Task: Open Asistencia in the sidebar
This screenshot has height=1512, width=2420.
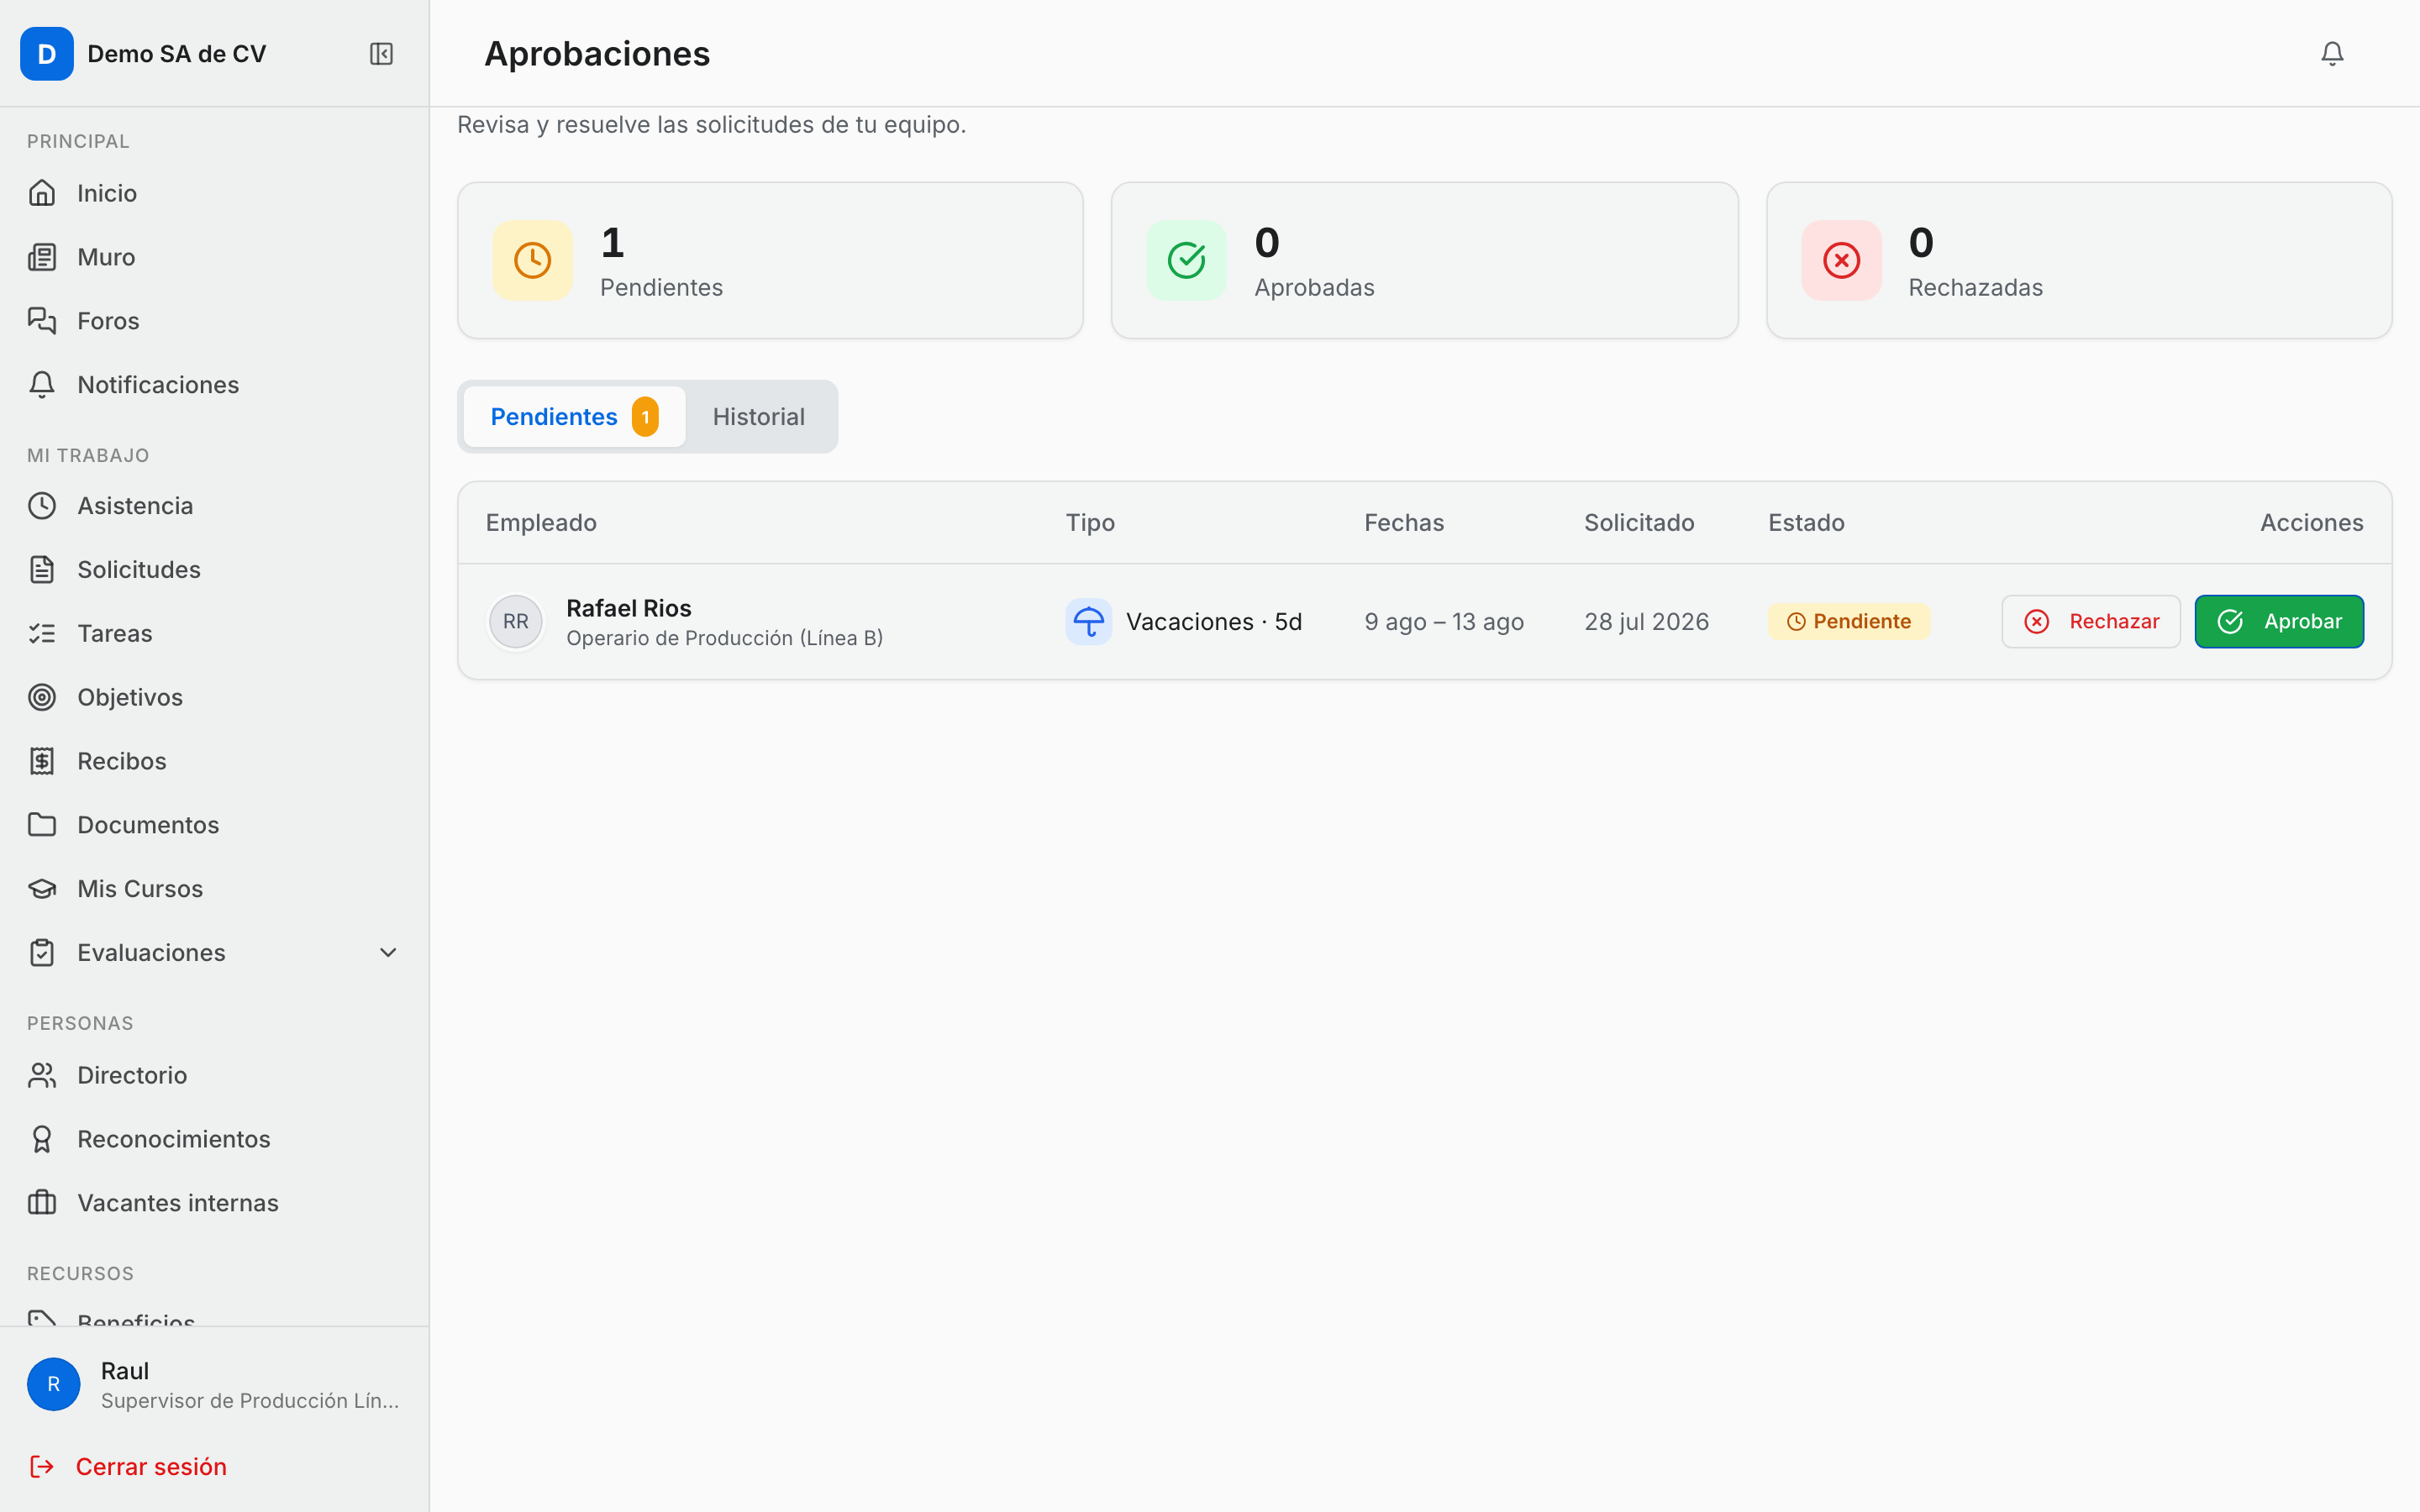Action: [x=215, y=506]
